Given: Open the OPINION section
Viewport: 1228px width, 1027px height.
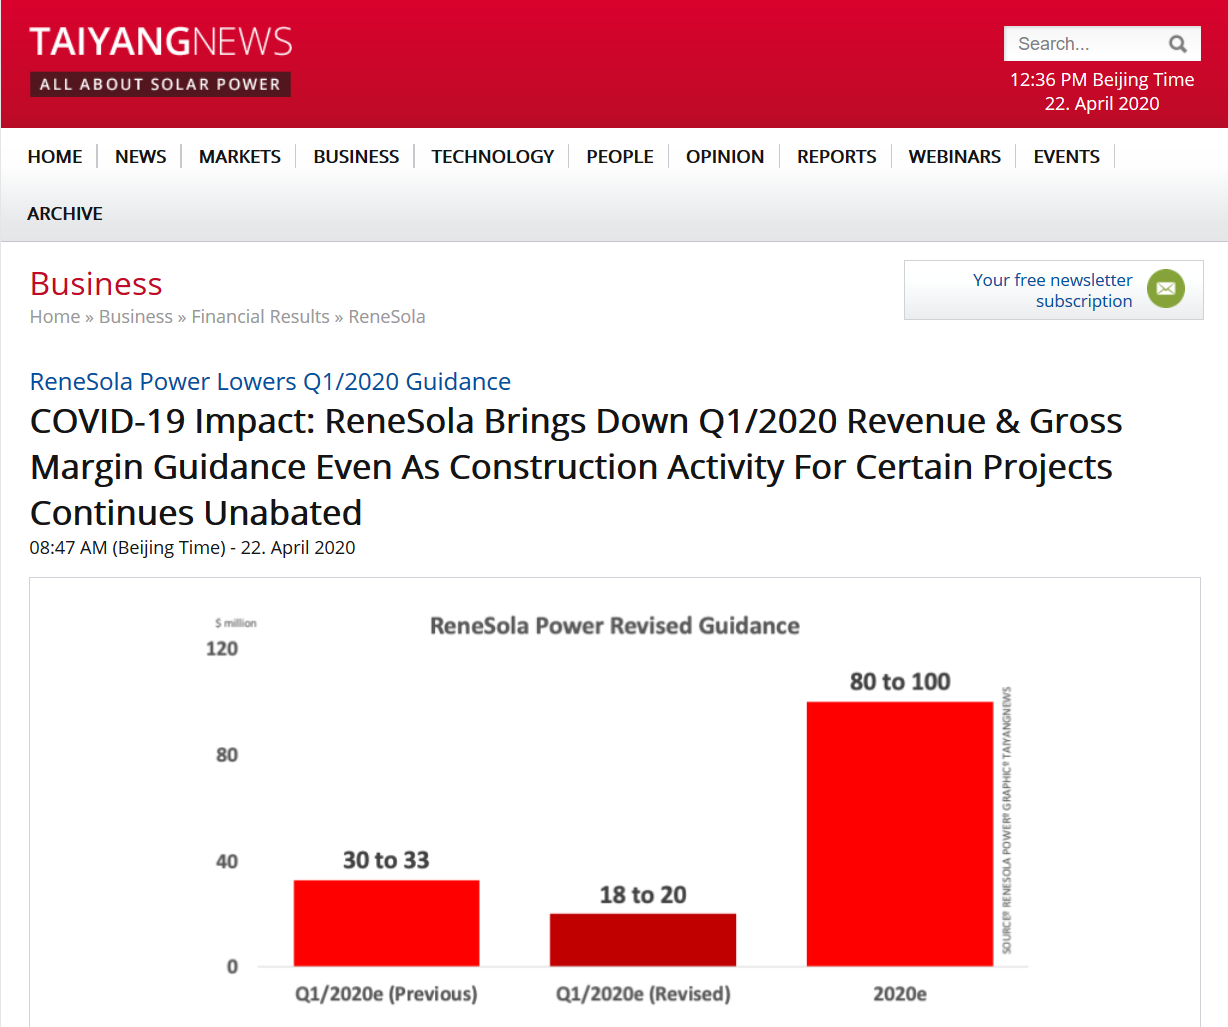Looking at the screenshot, I should pos(725,157).
